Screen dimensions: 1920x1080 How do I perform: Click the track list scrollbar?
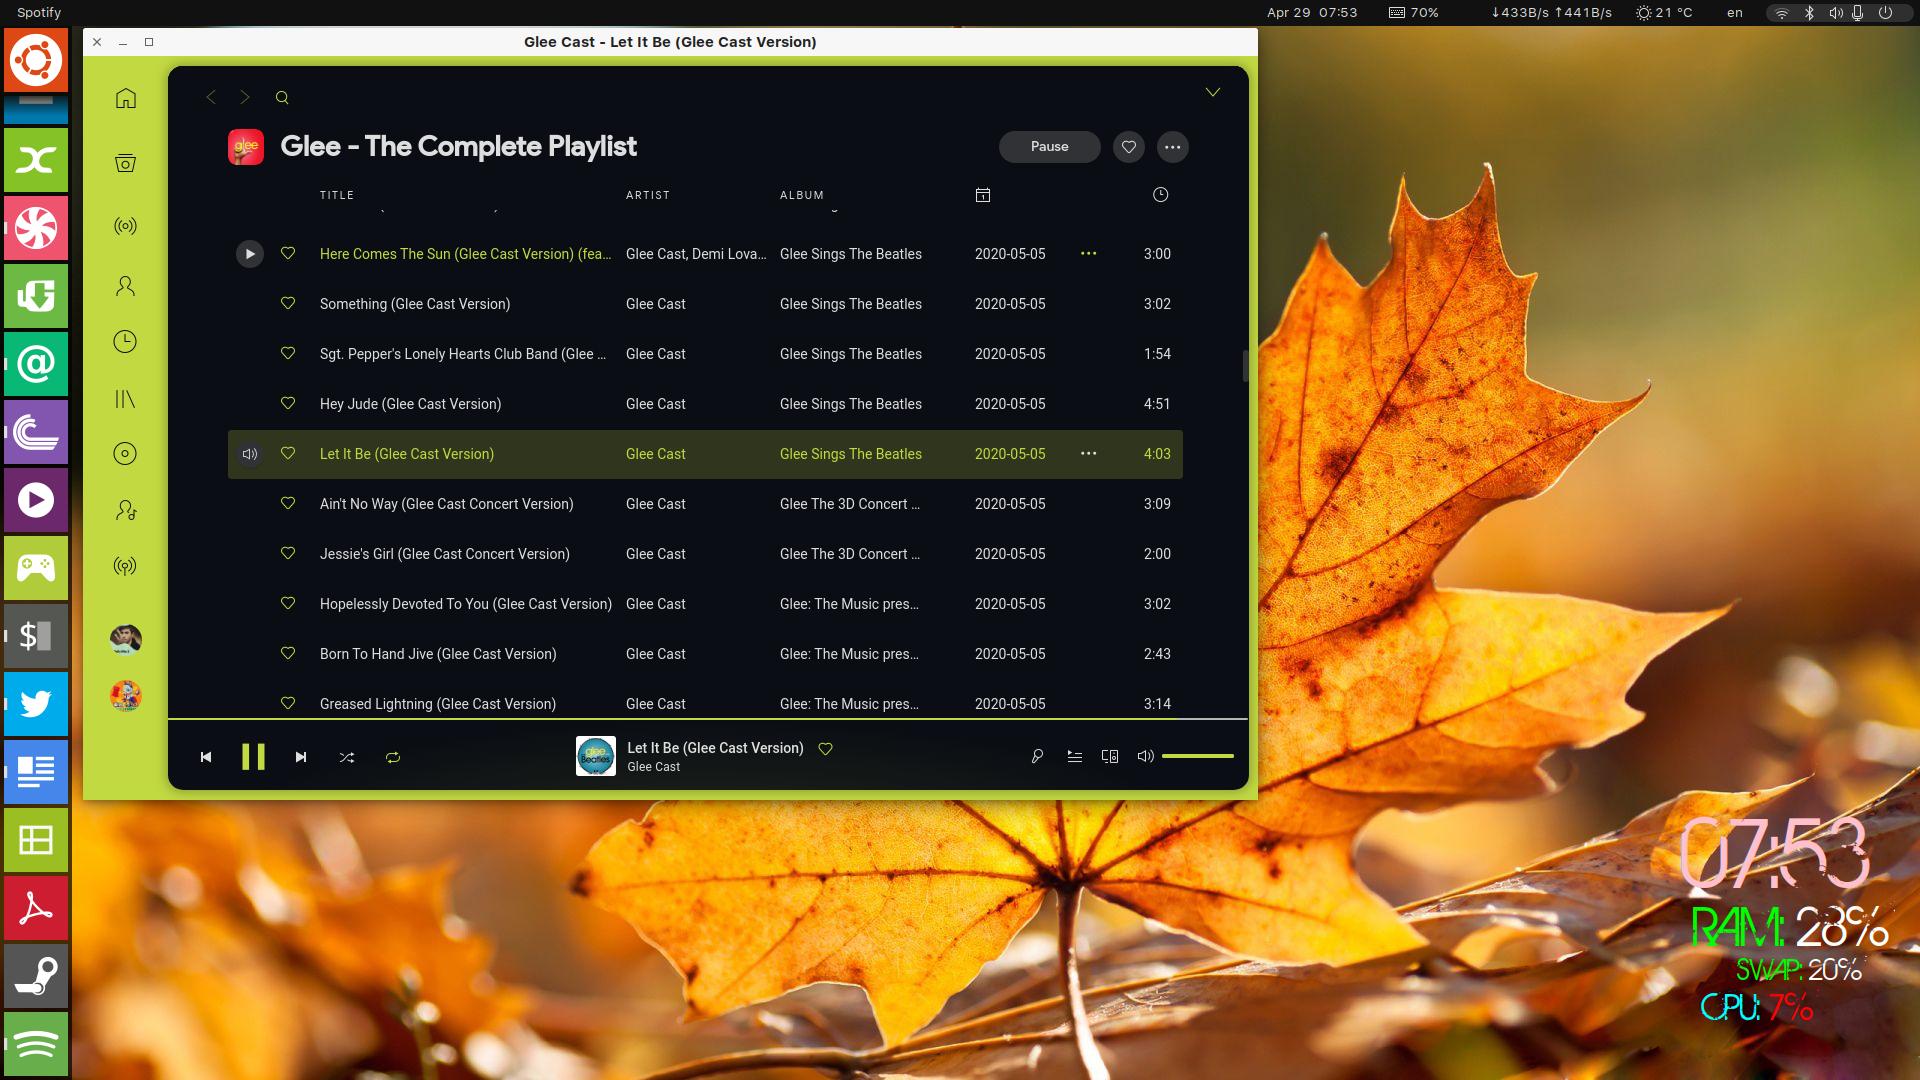pos(1246,366)
